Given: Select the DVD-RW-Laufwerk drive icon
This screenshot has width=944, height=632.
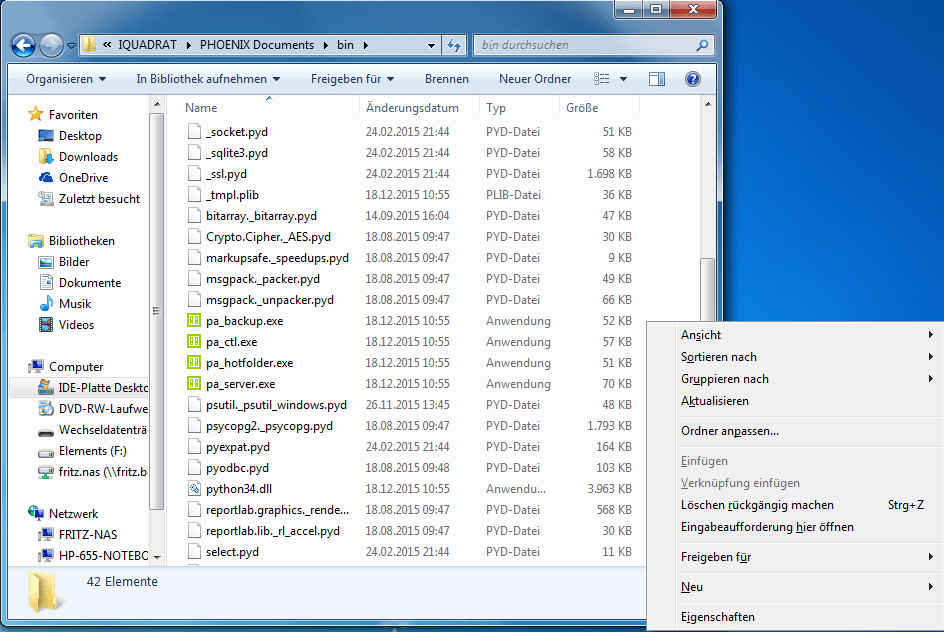Looking at the screenshot, I should tap(46, 409).
